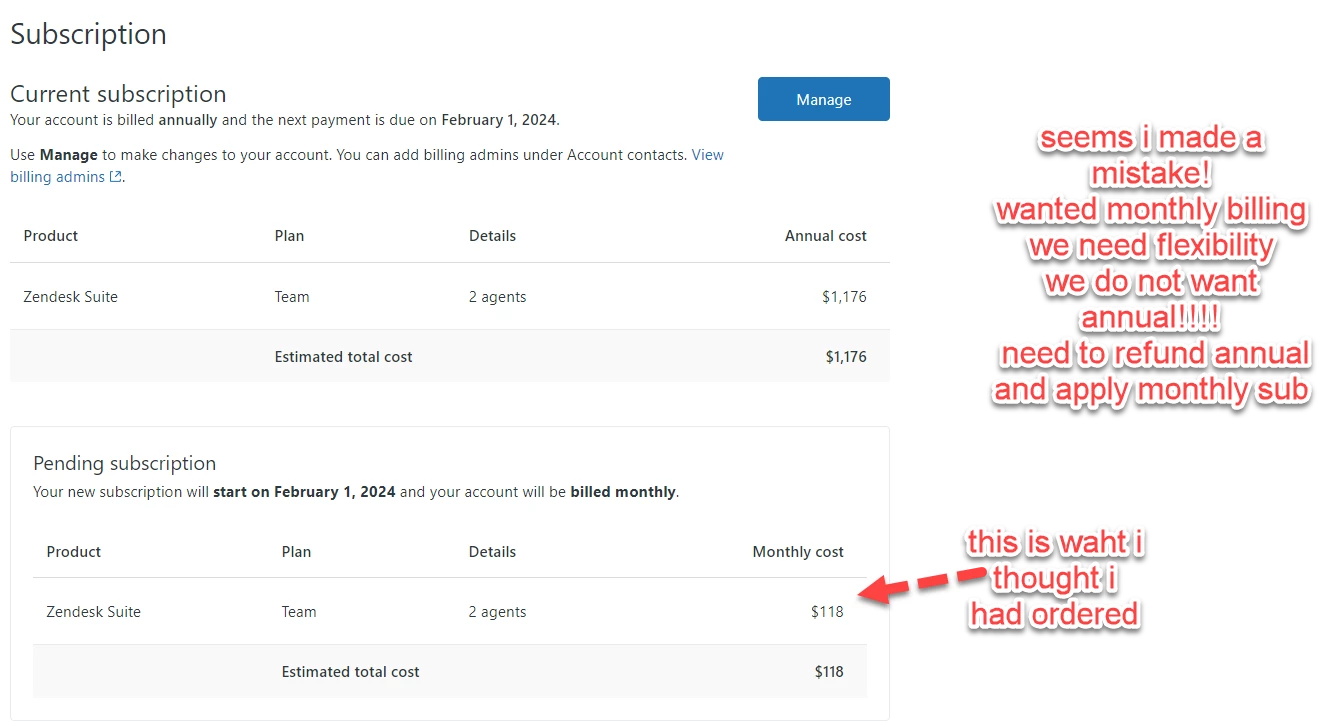Select the Current subscription heading

pos(118,94)
